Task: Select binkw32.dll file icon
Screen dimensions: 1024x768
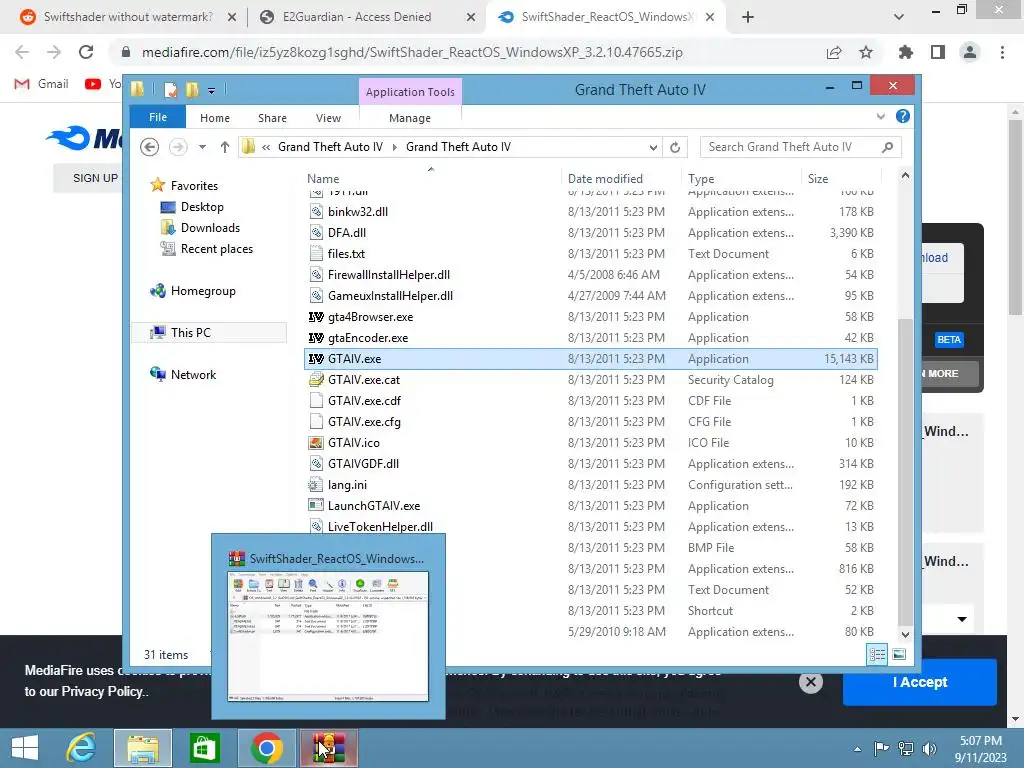Action: coord(316,212)
